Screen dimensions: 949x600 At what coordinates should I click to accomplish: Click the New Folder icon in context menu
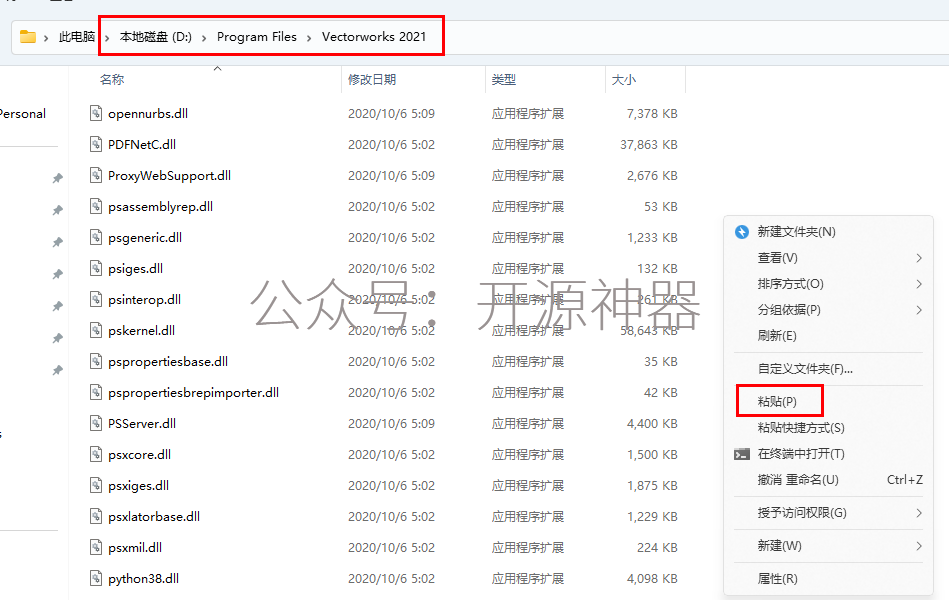point(742,232)
